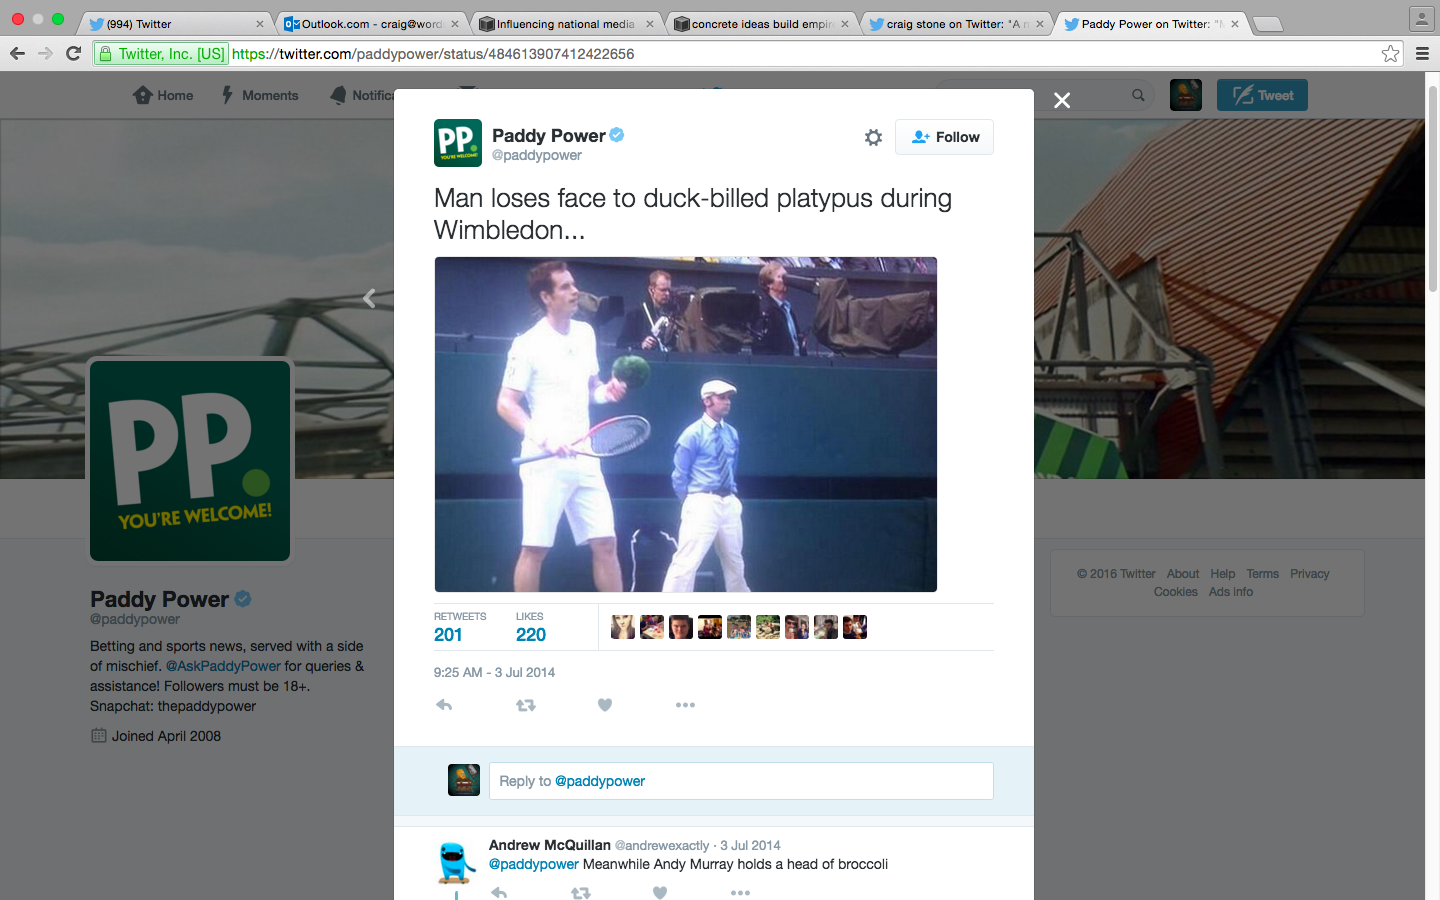Image resolution: width=1440 pixels, height=900 pixels.
Task: Open Moments in Twitter navigation
Action: [260, 95]
